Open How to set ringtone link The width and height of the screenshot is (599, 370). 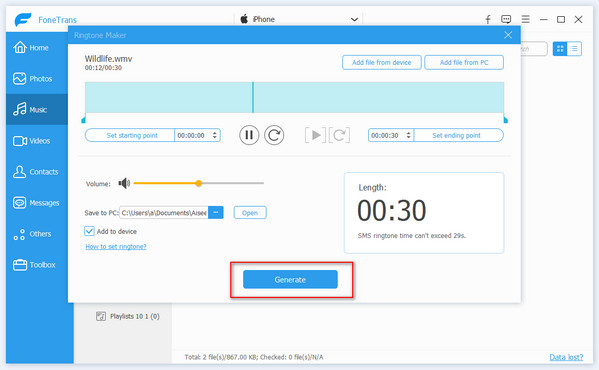click(116, 247)
